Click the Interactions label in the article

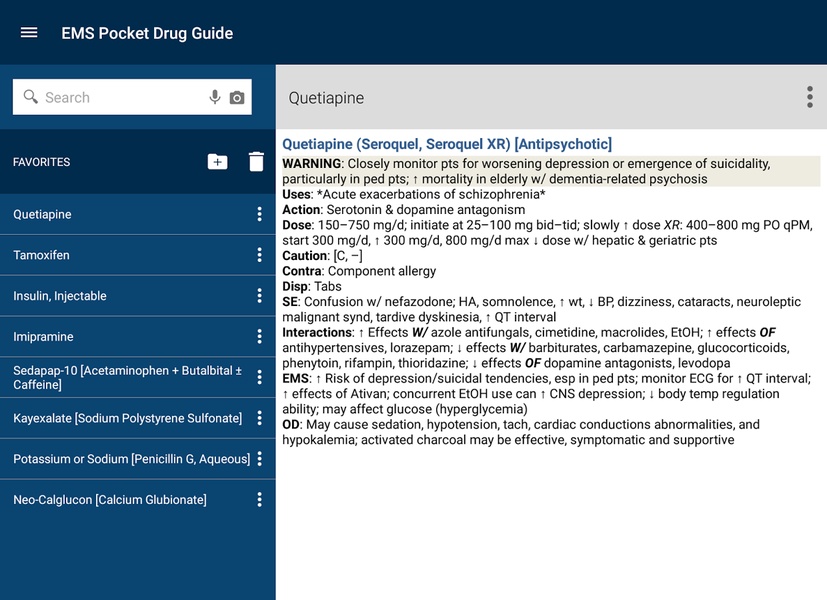(318, 332)
